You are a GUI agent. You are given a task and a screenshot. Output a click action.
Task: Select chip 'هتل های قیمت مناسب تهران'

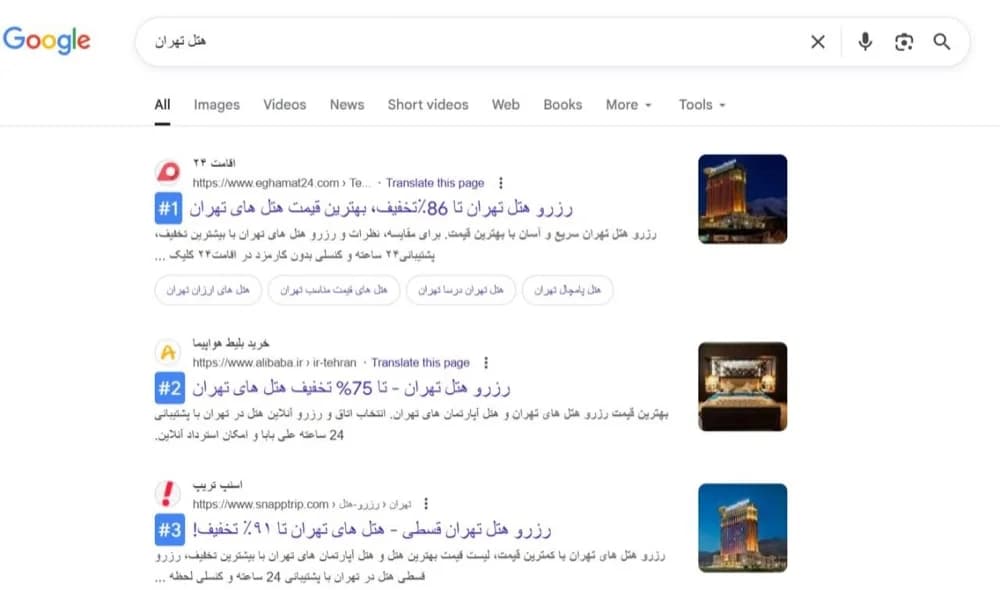(334, 290)
